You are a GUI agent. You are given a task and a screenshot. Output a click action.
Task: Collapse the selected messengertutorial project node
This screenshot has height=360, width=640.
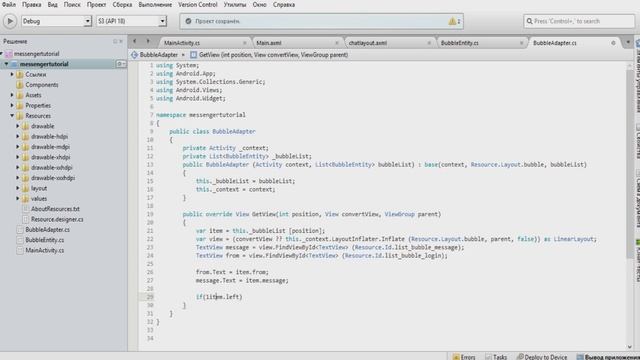point(7,64)
